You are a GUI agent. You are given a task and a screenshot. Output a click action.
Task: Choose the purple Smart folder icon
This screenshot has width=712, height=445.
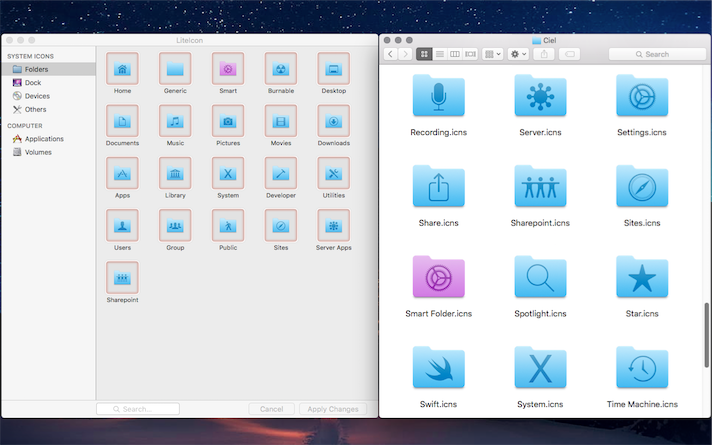pyautogui.click(x=228, y=69)
